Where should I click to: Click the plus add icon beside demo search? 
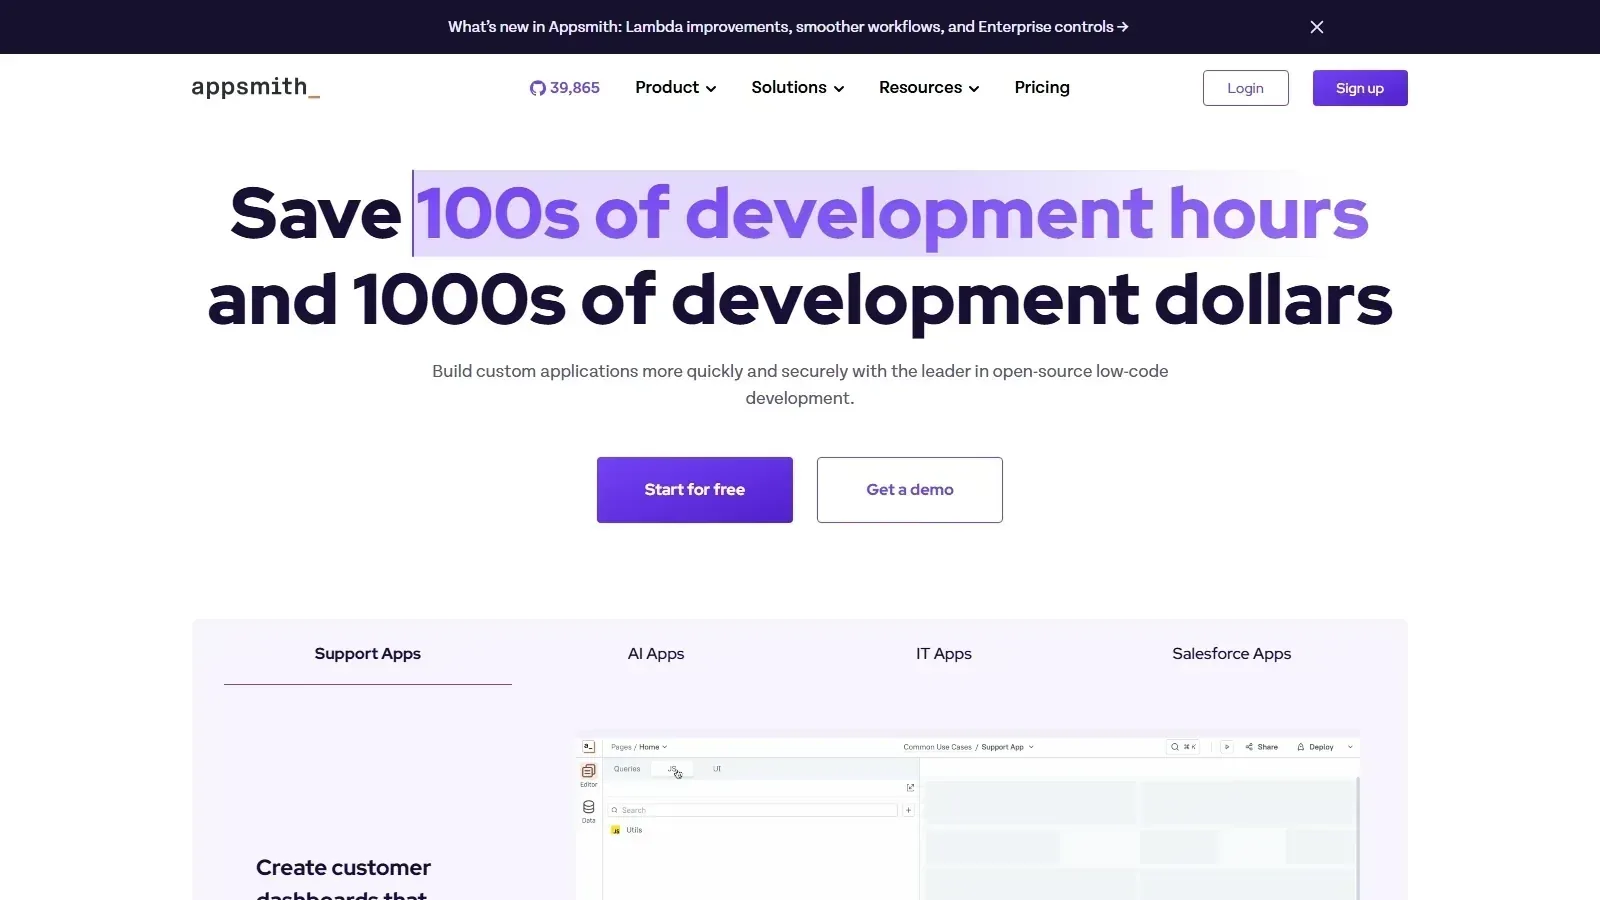point(908,810)
